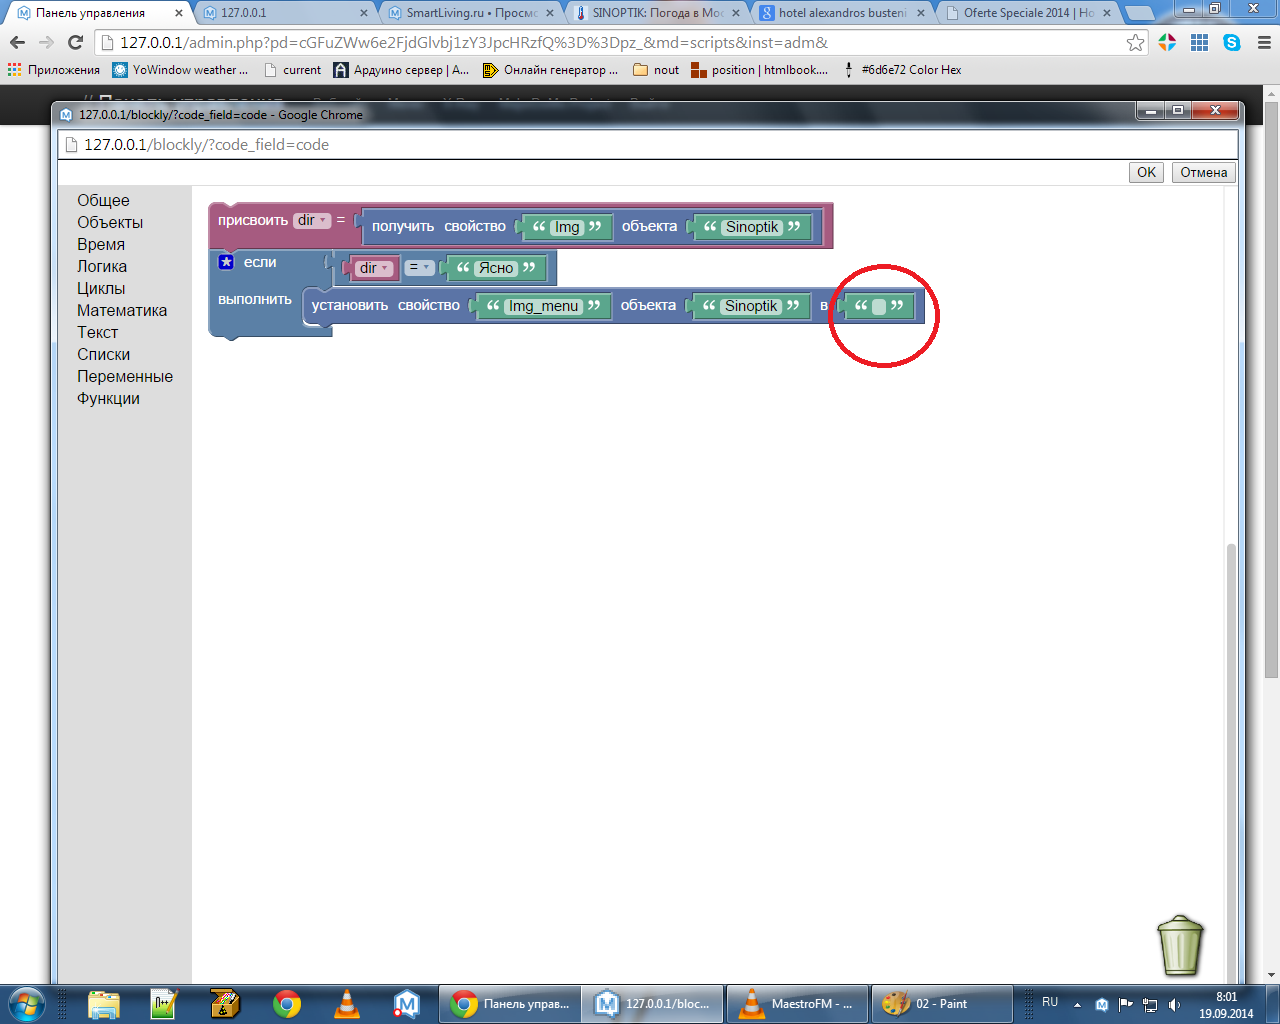Click the network icon in the system tray
The height and width of the screenshot is (1024, 1280).
pyautogui.click(x=1150, y=1004)
